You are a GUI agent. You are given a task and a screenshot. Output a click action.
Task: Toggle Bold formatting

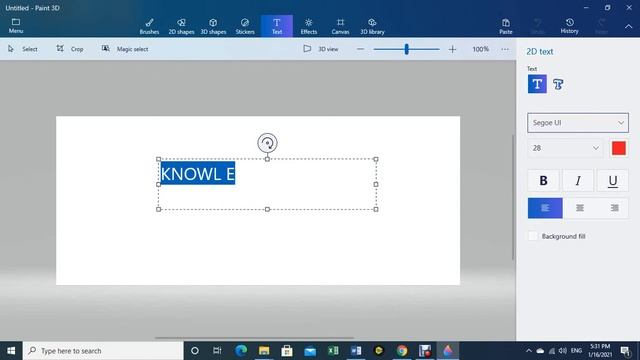point(543,180)
